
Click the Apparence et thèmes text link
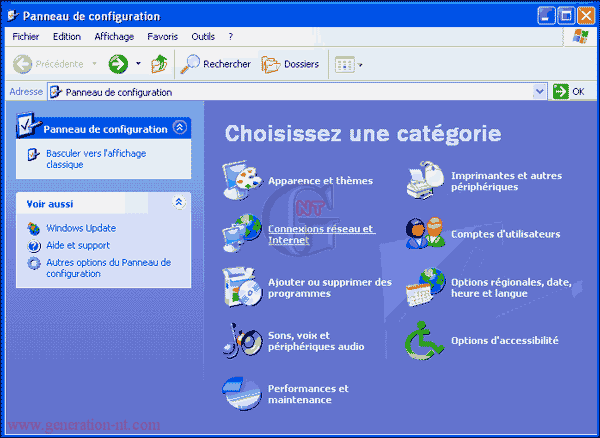point(320,181)
